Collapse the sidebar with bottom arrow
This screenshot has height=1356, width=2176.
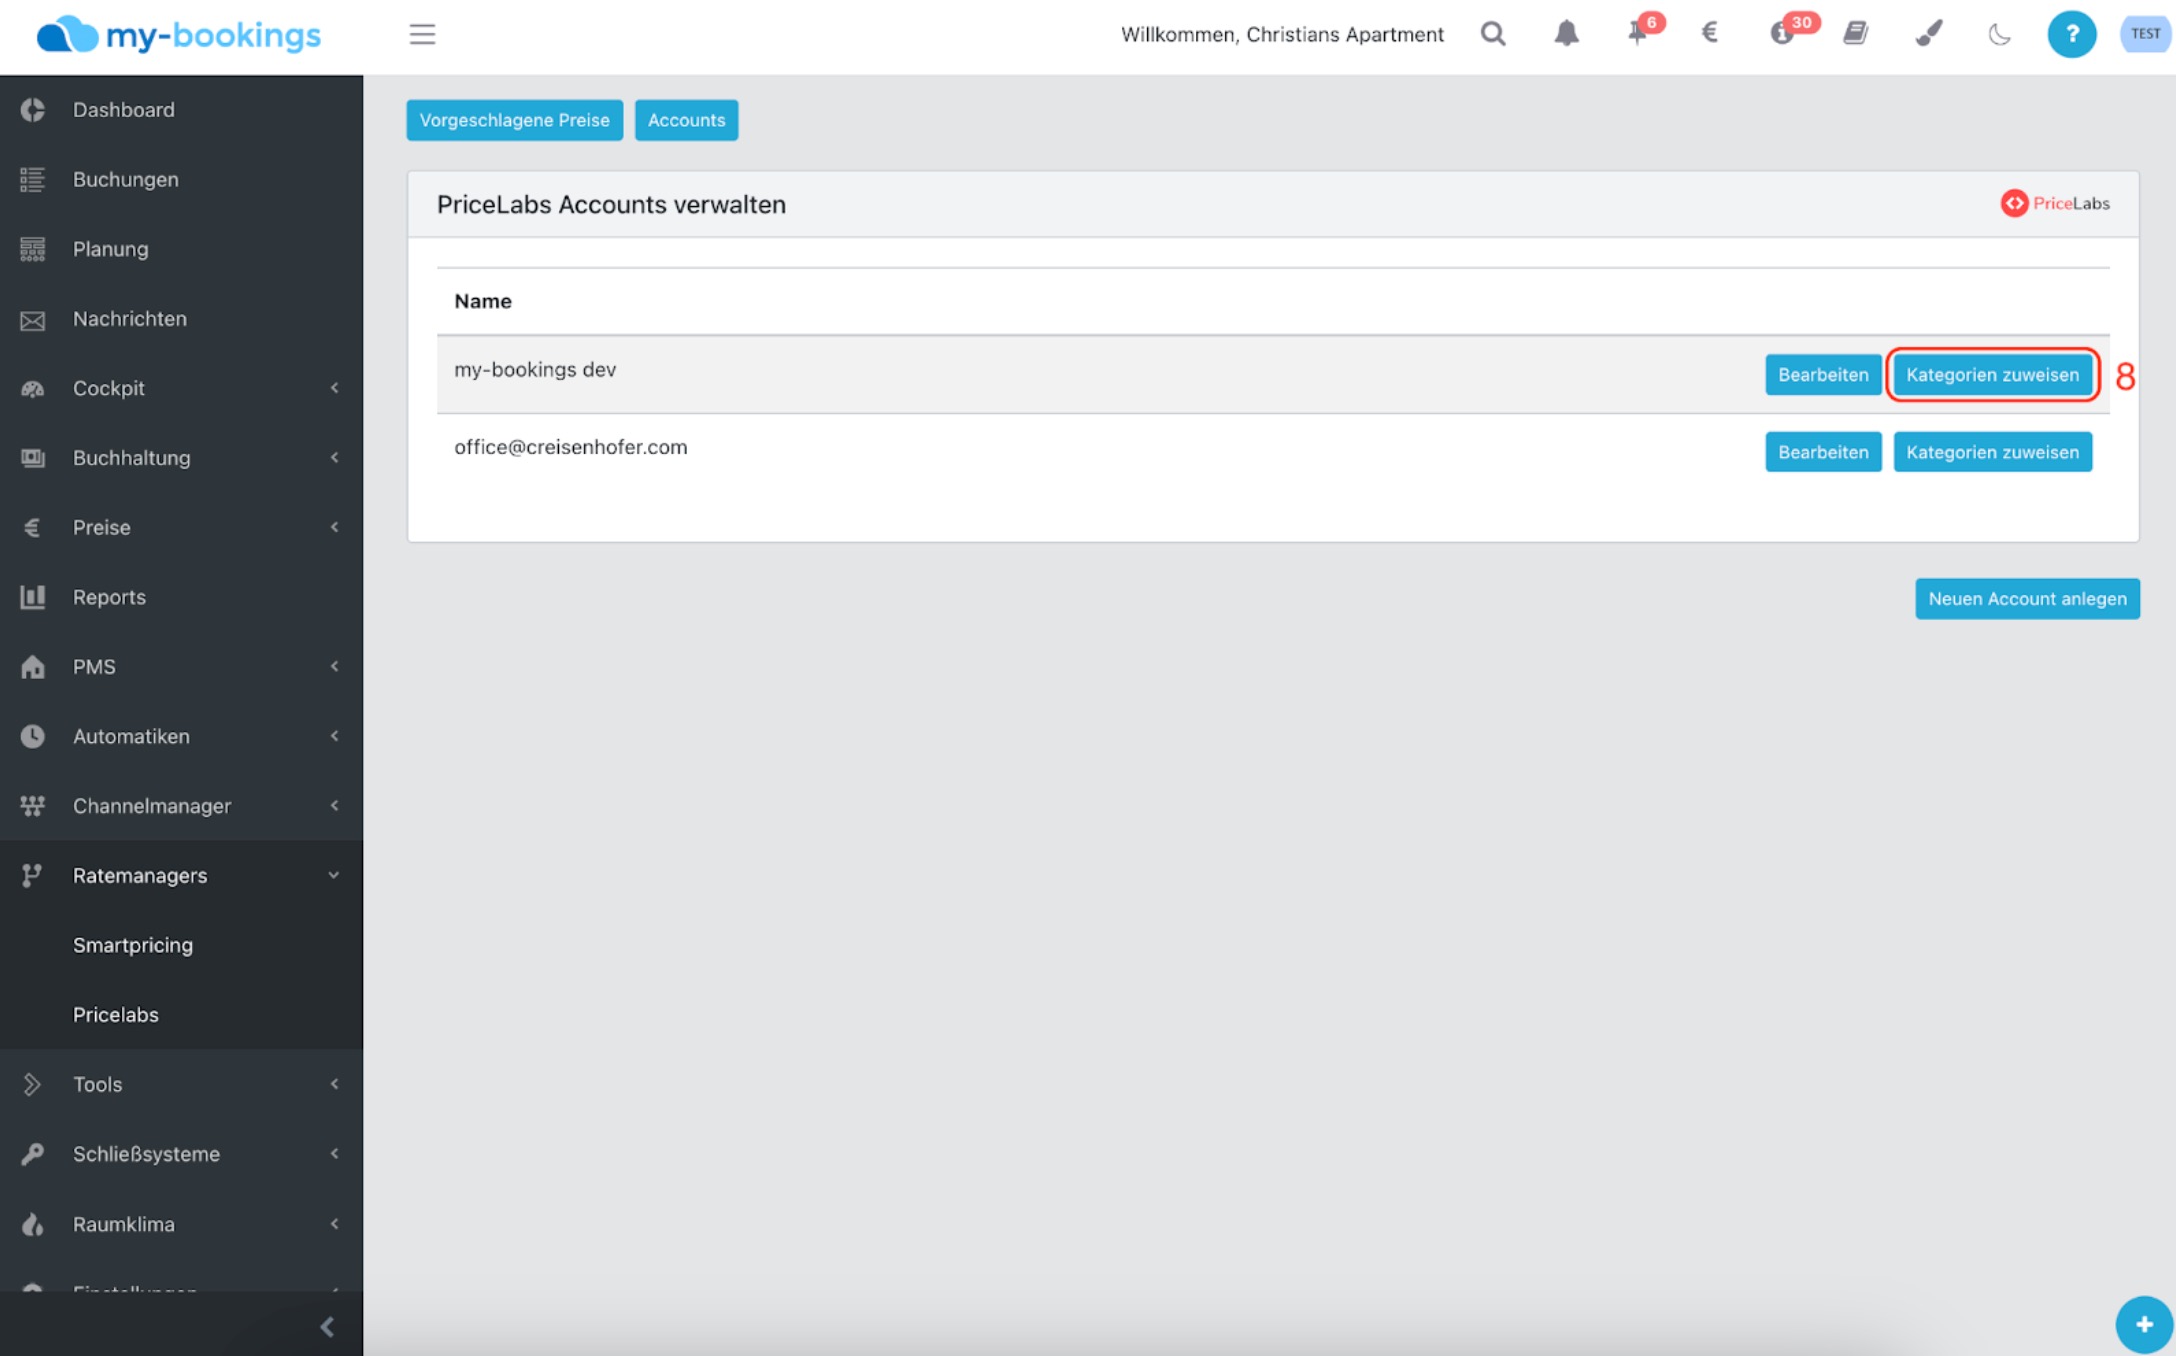pyautogui.click(x=327, y=1327)
